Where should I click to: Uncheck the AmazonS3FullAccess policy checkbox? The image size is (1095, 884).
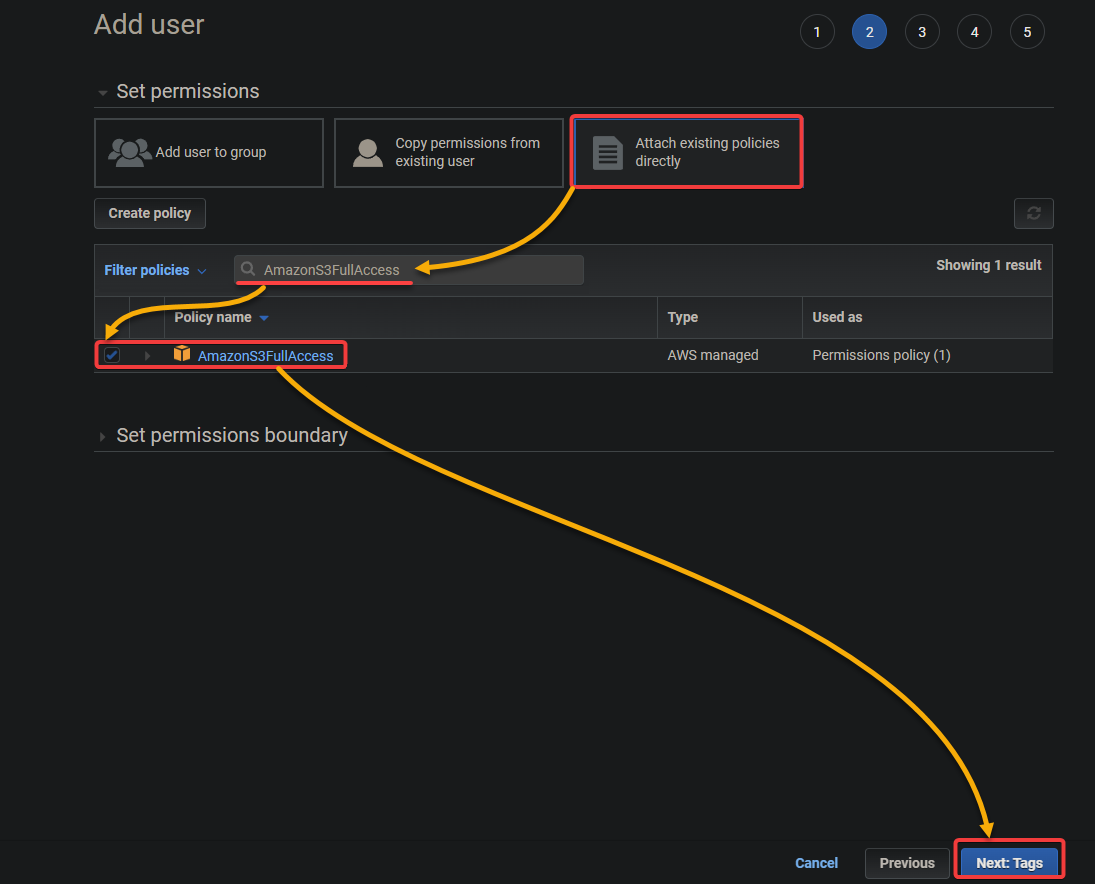tap(112, 355)
